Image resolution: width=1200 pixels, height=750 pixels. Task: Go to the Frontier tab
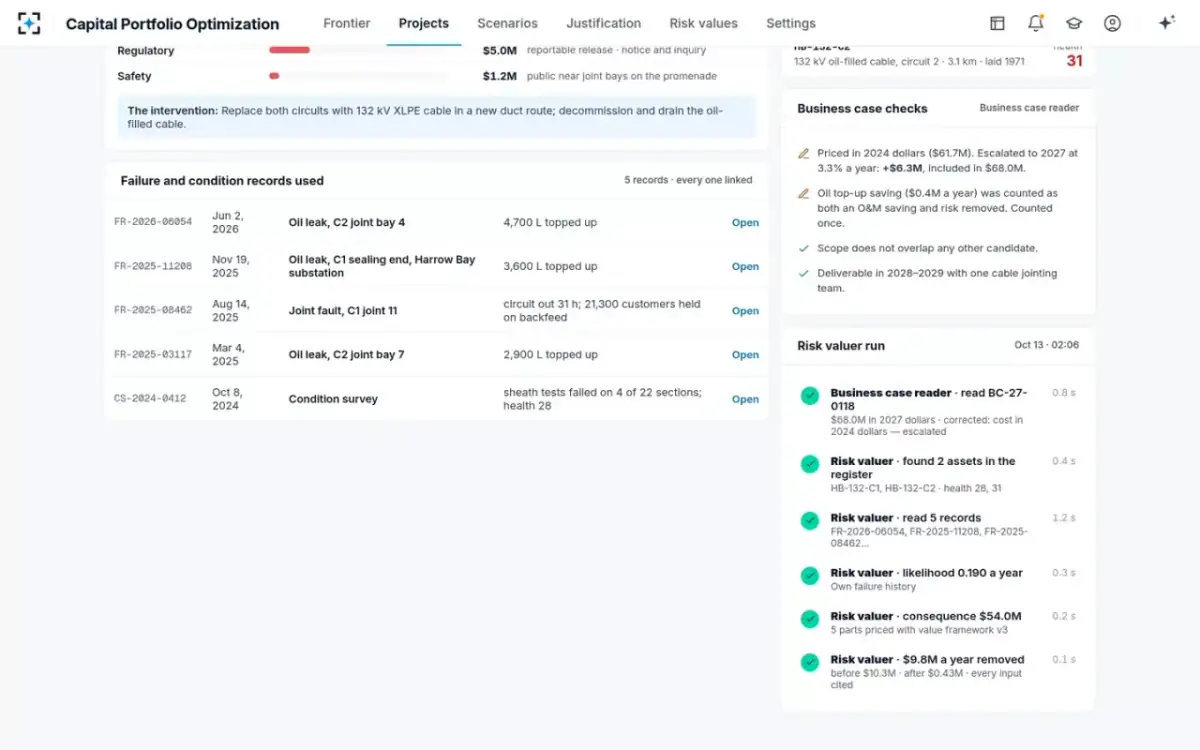346,23
